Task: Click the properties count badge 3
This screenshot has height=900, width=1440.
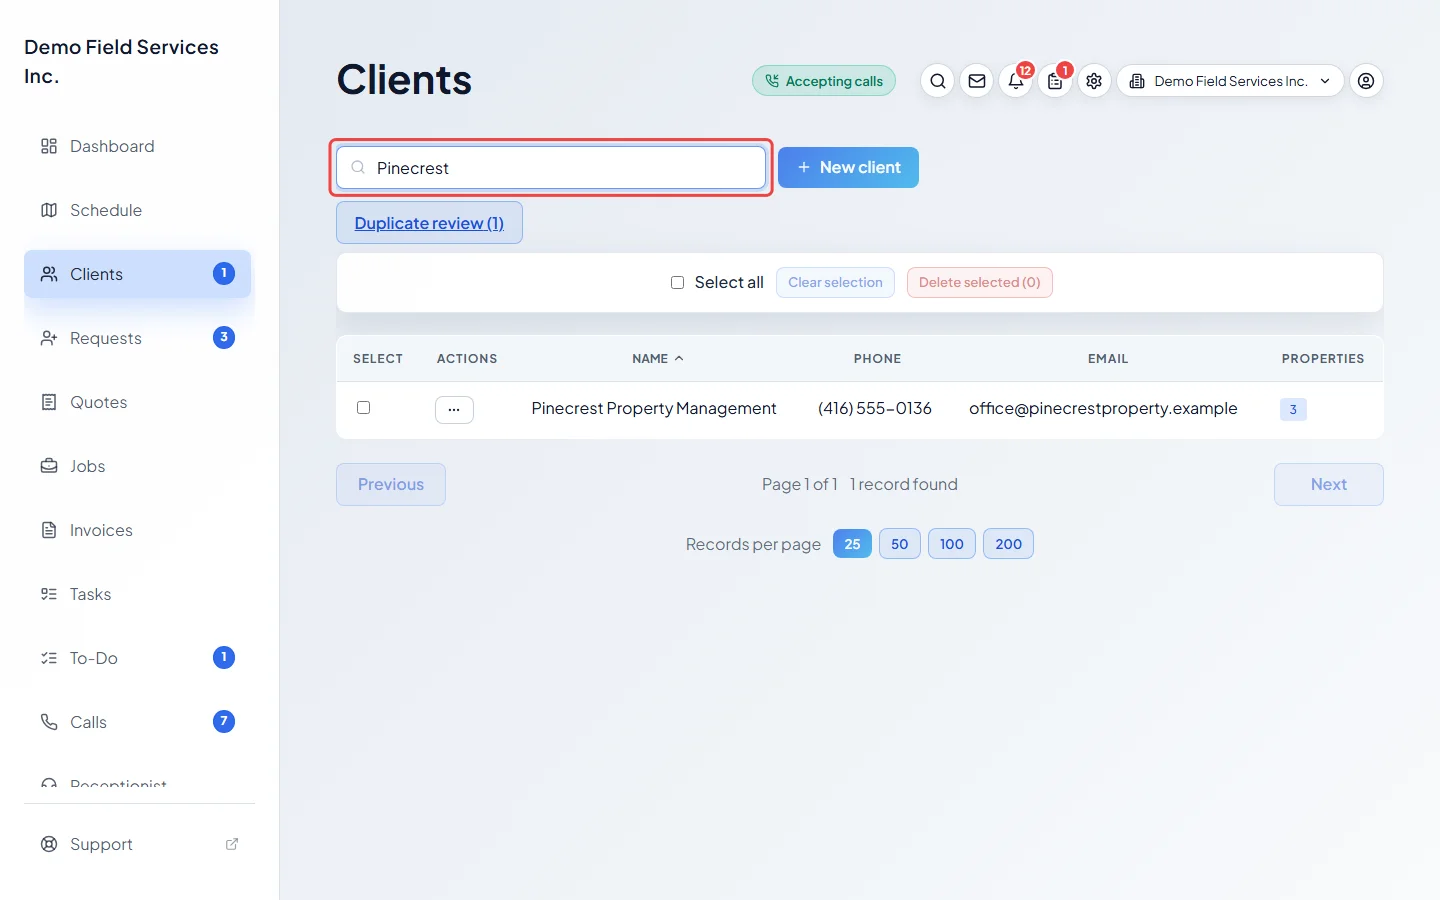Action: [x=1293, y=409]
